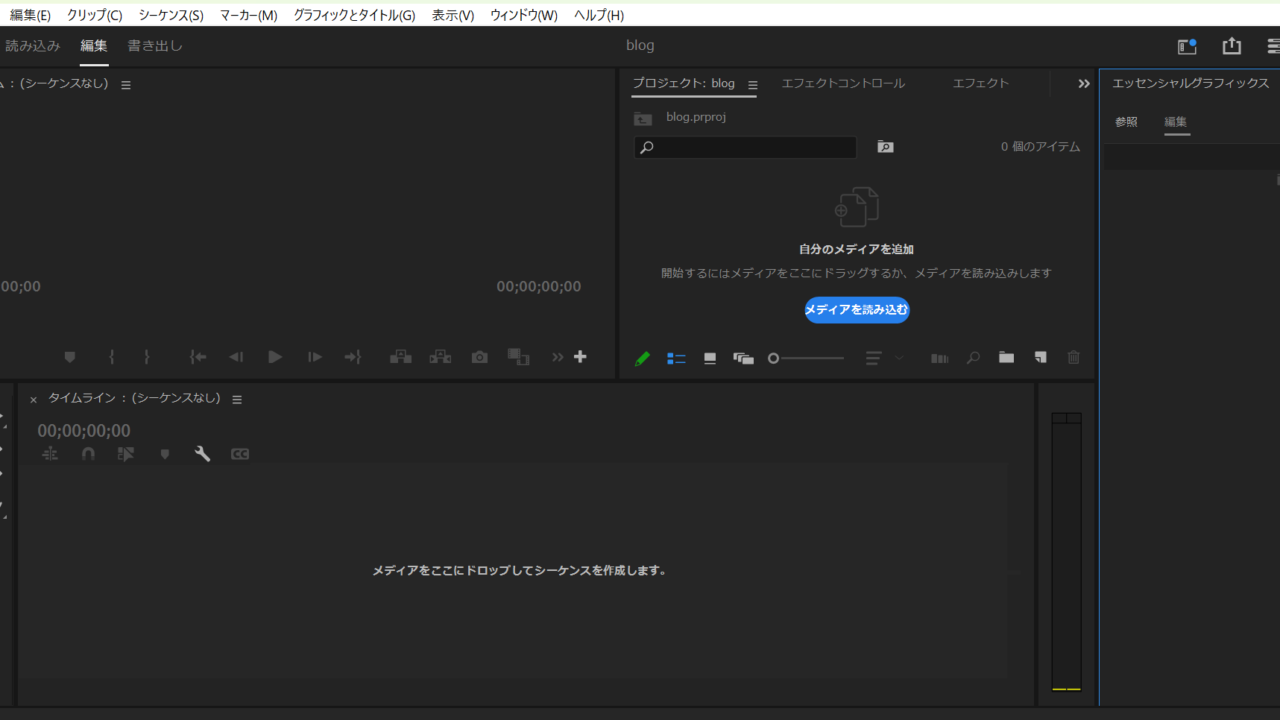Screen dimensions: 1280x720
Task: Open the View (V) menu
Action: tap(453, 15)
